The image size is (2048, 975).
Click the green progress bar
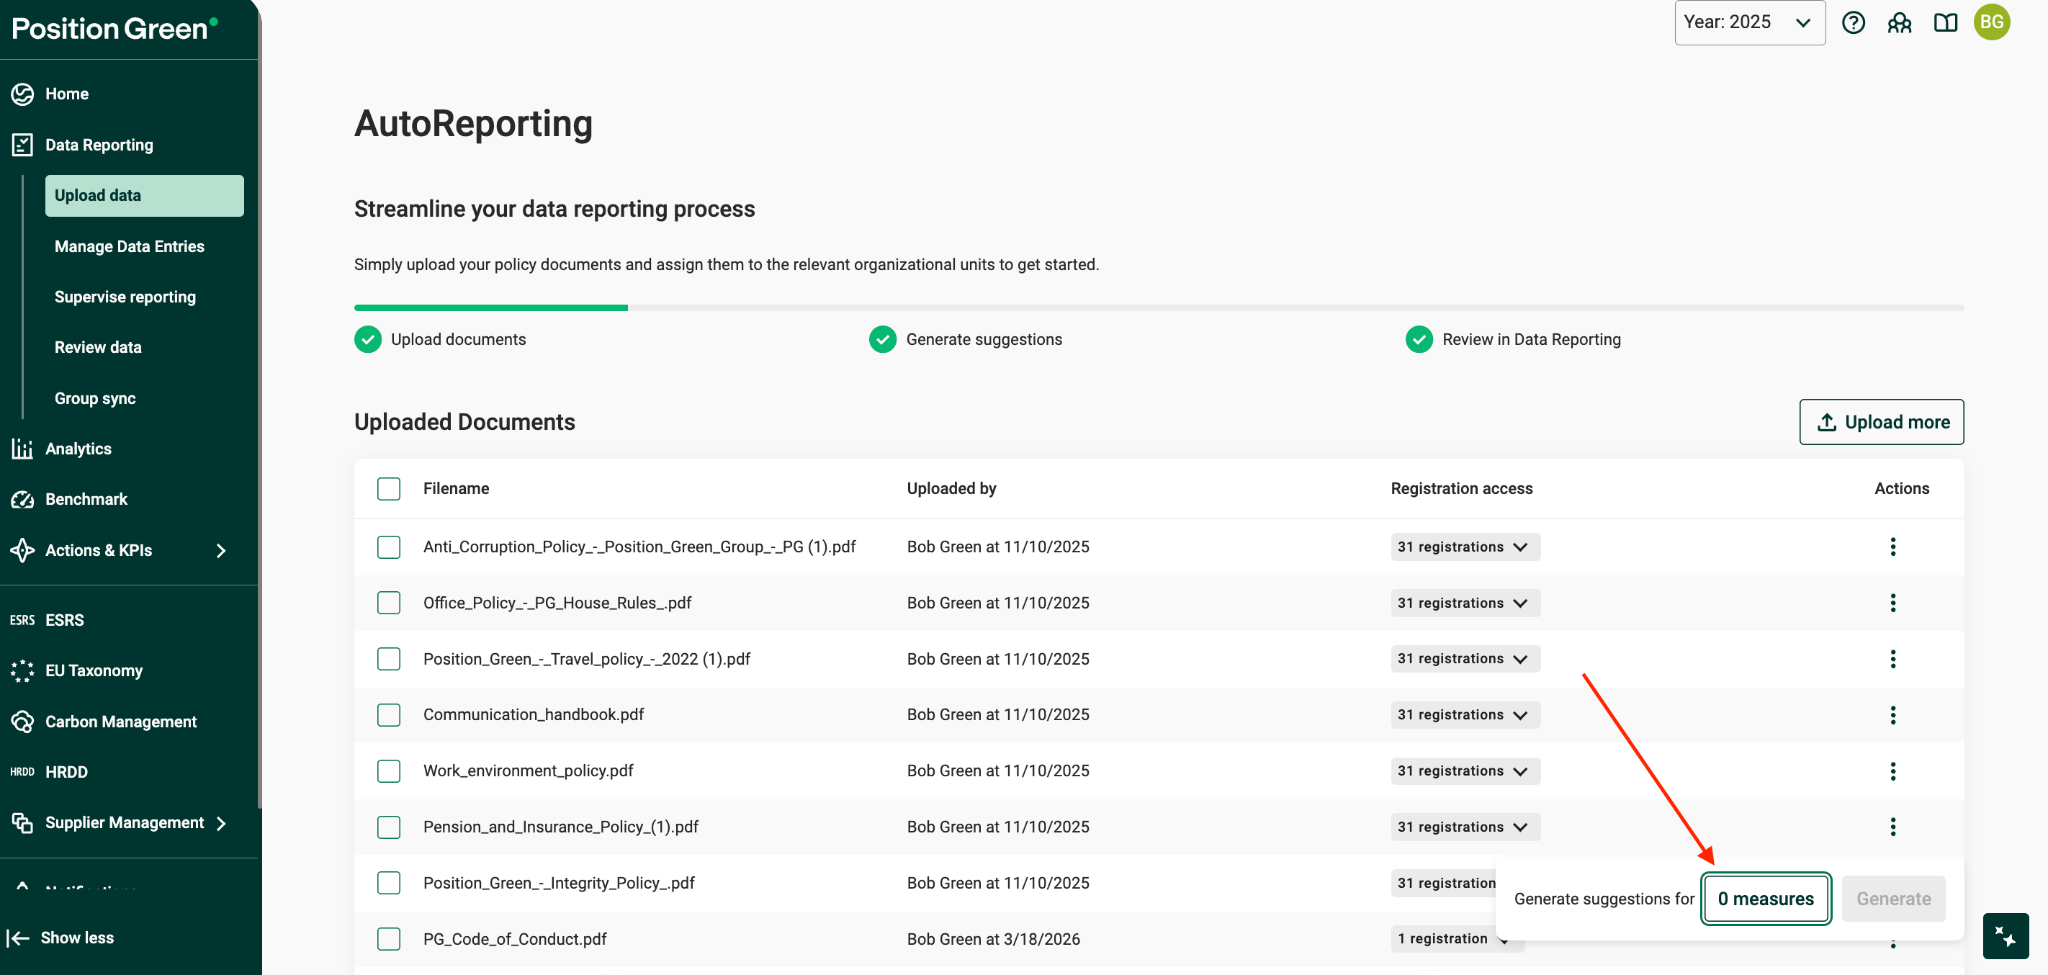491,308
